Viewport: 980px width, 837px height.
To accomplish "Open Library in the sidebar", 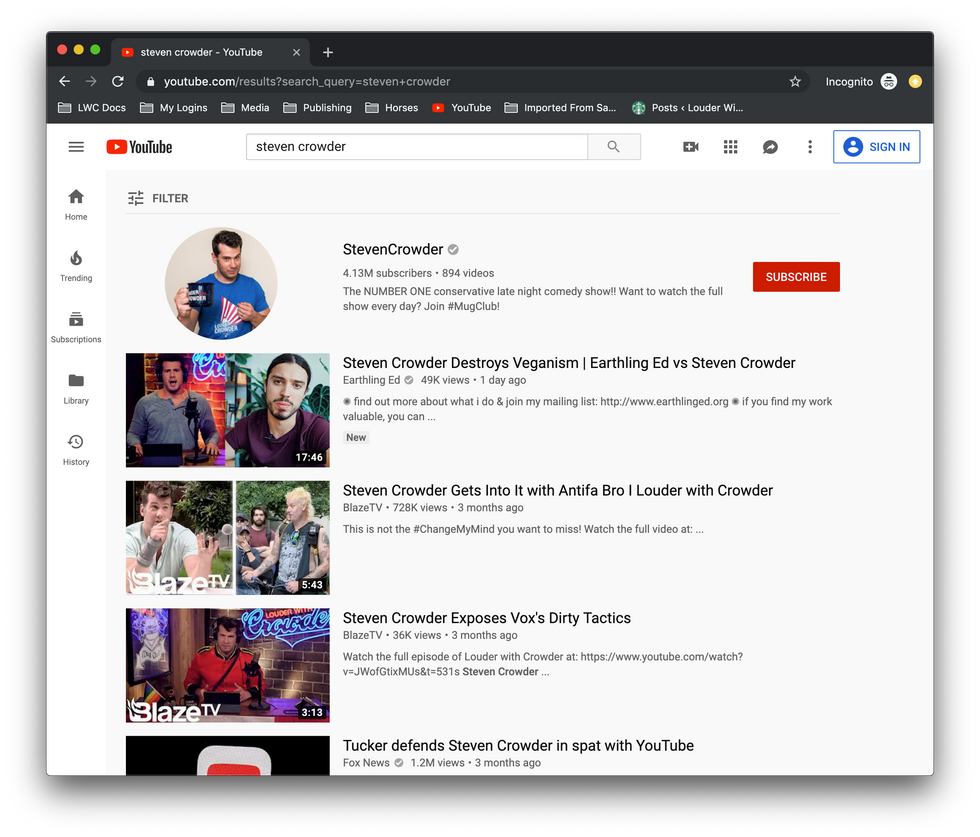I will 76,388.
